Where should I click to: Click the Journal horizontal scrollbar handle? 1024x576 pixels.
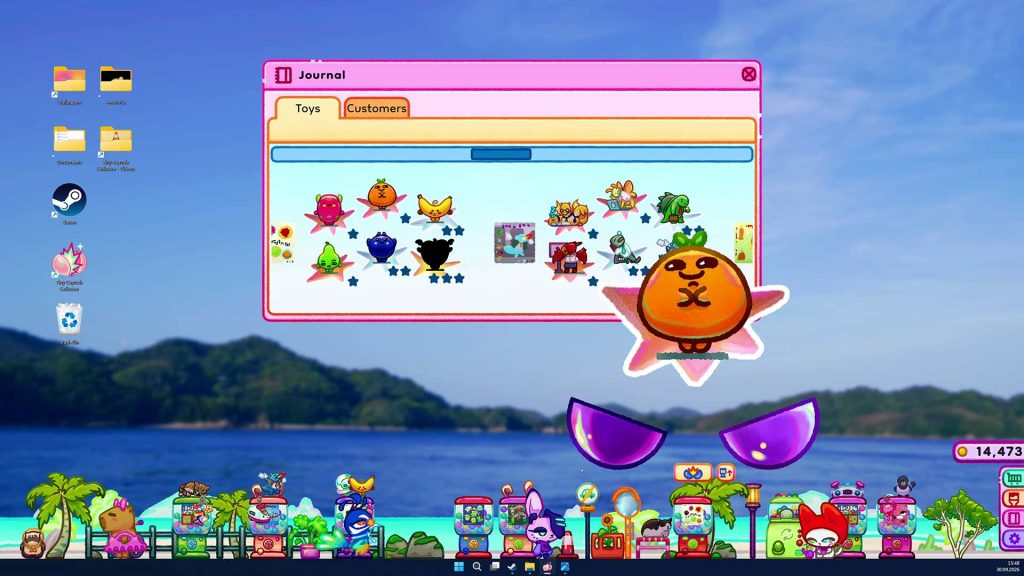tap(501, 154)
